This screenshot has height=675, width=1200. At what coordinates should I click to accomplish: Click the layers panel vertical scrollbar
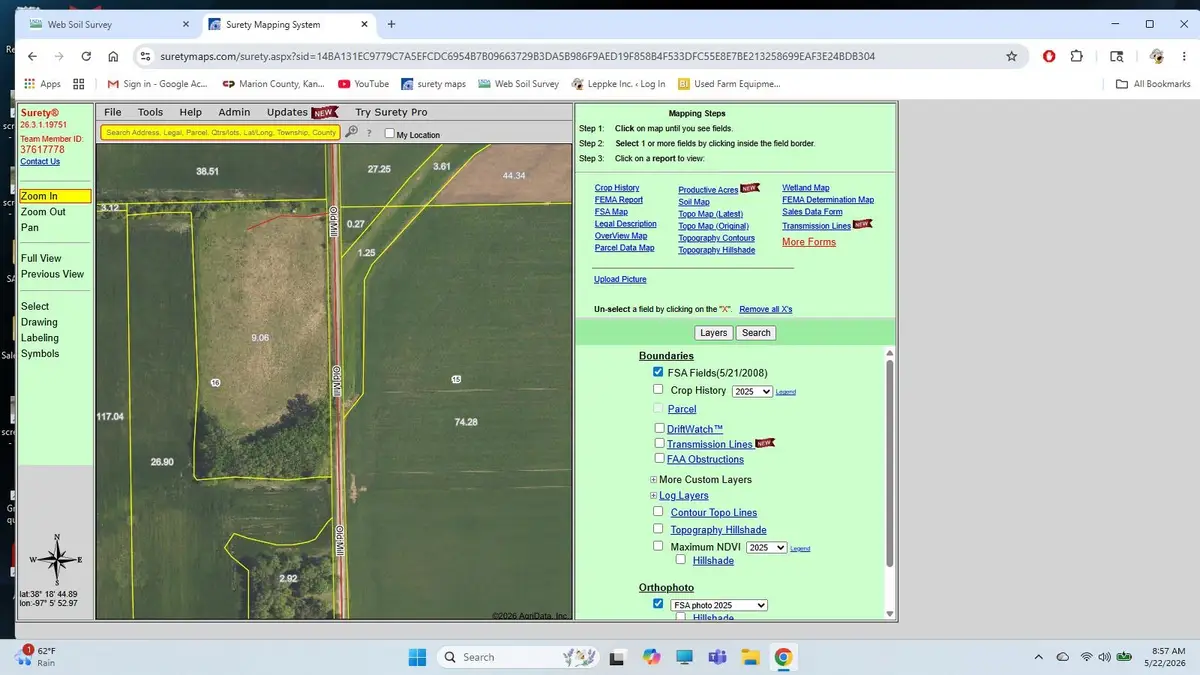[x=890, y=482]
